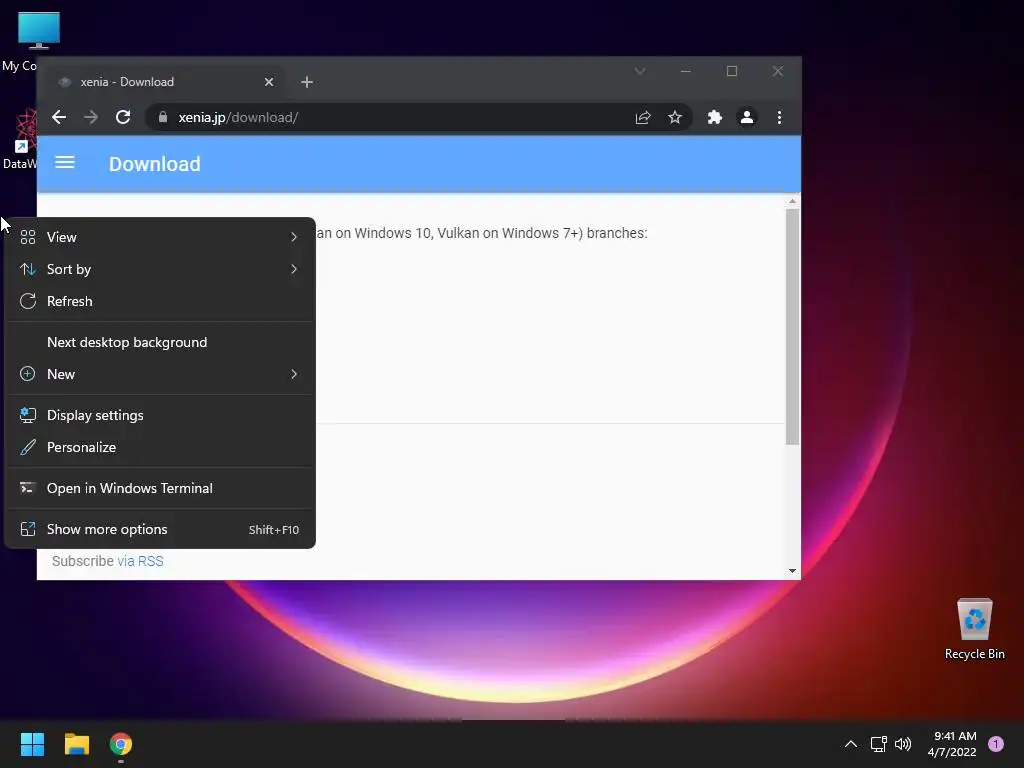Select the Recycle Bin desktop icon

coord(974,629)
